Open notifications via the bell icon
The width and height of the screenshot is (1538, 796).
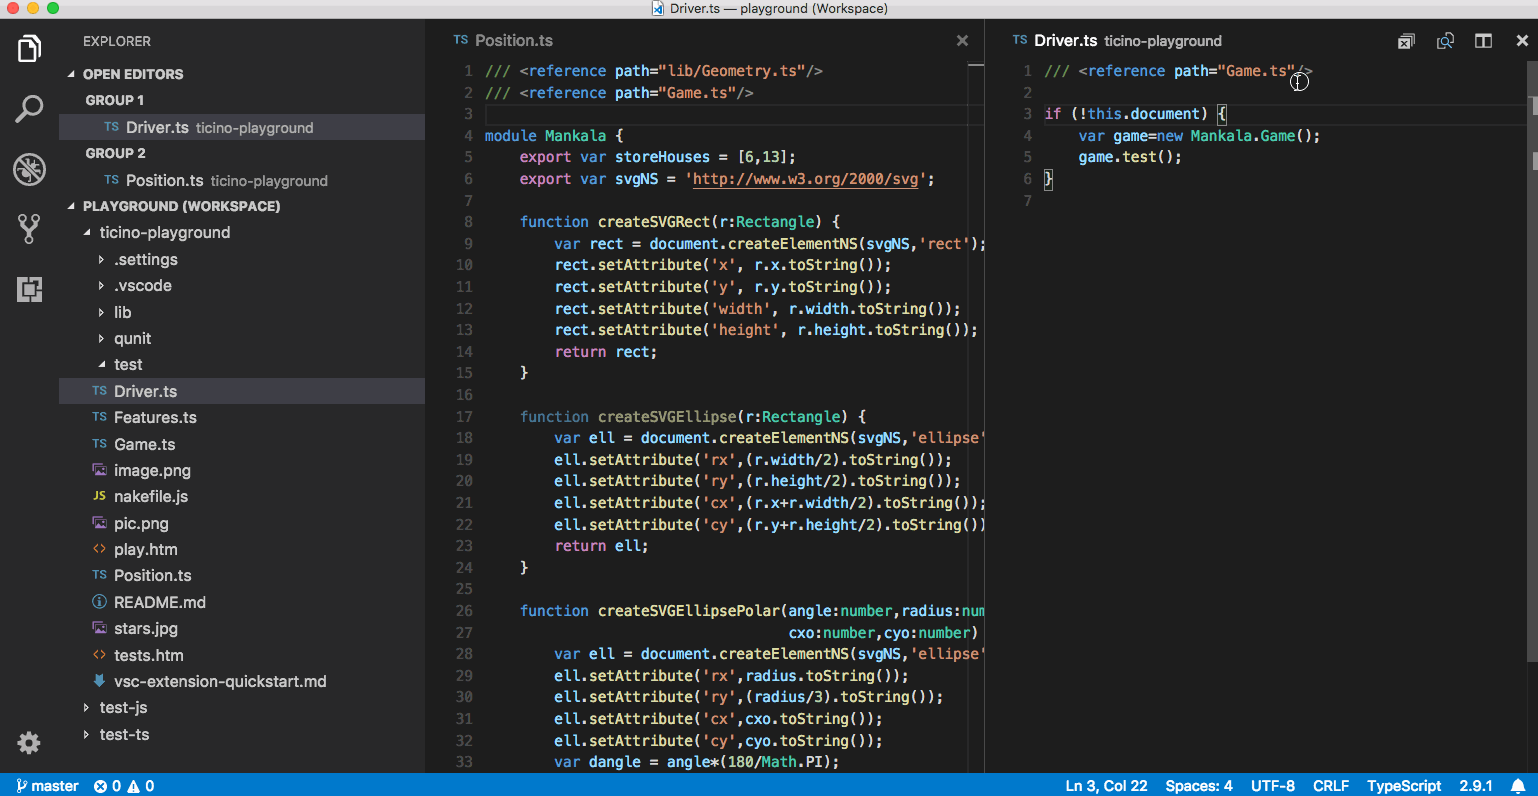click(x=1519, y=786)
